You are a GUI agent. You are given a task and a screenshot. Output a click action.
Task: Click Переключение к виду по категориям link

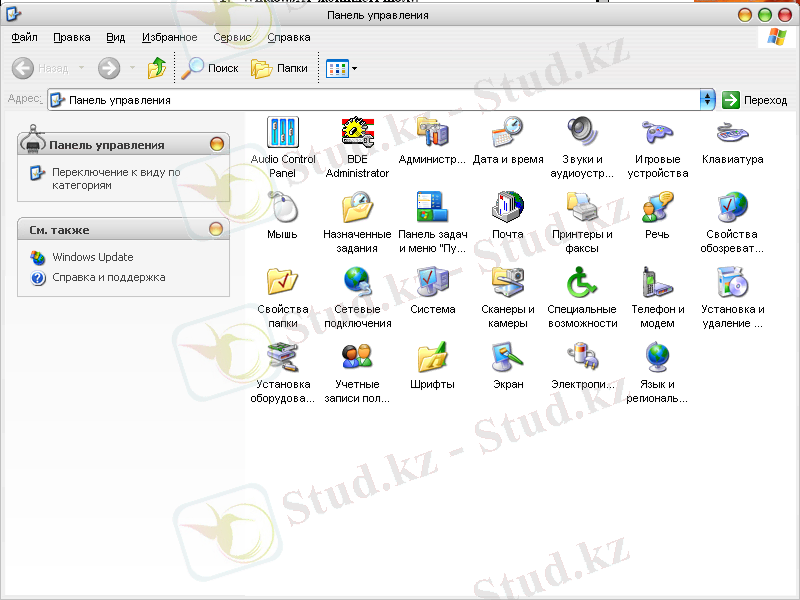[116, 179]
